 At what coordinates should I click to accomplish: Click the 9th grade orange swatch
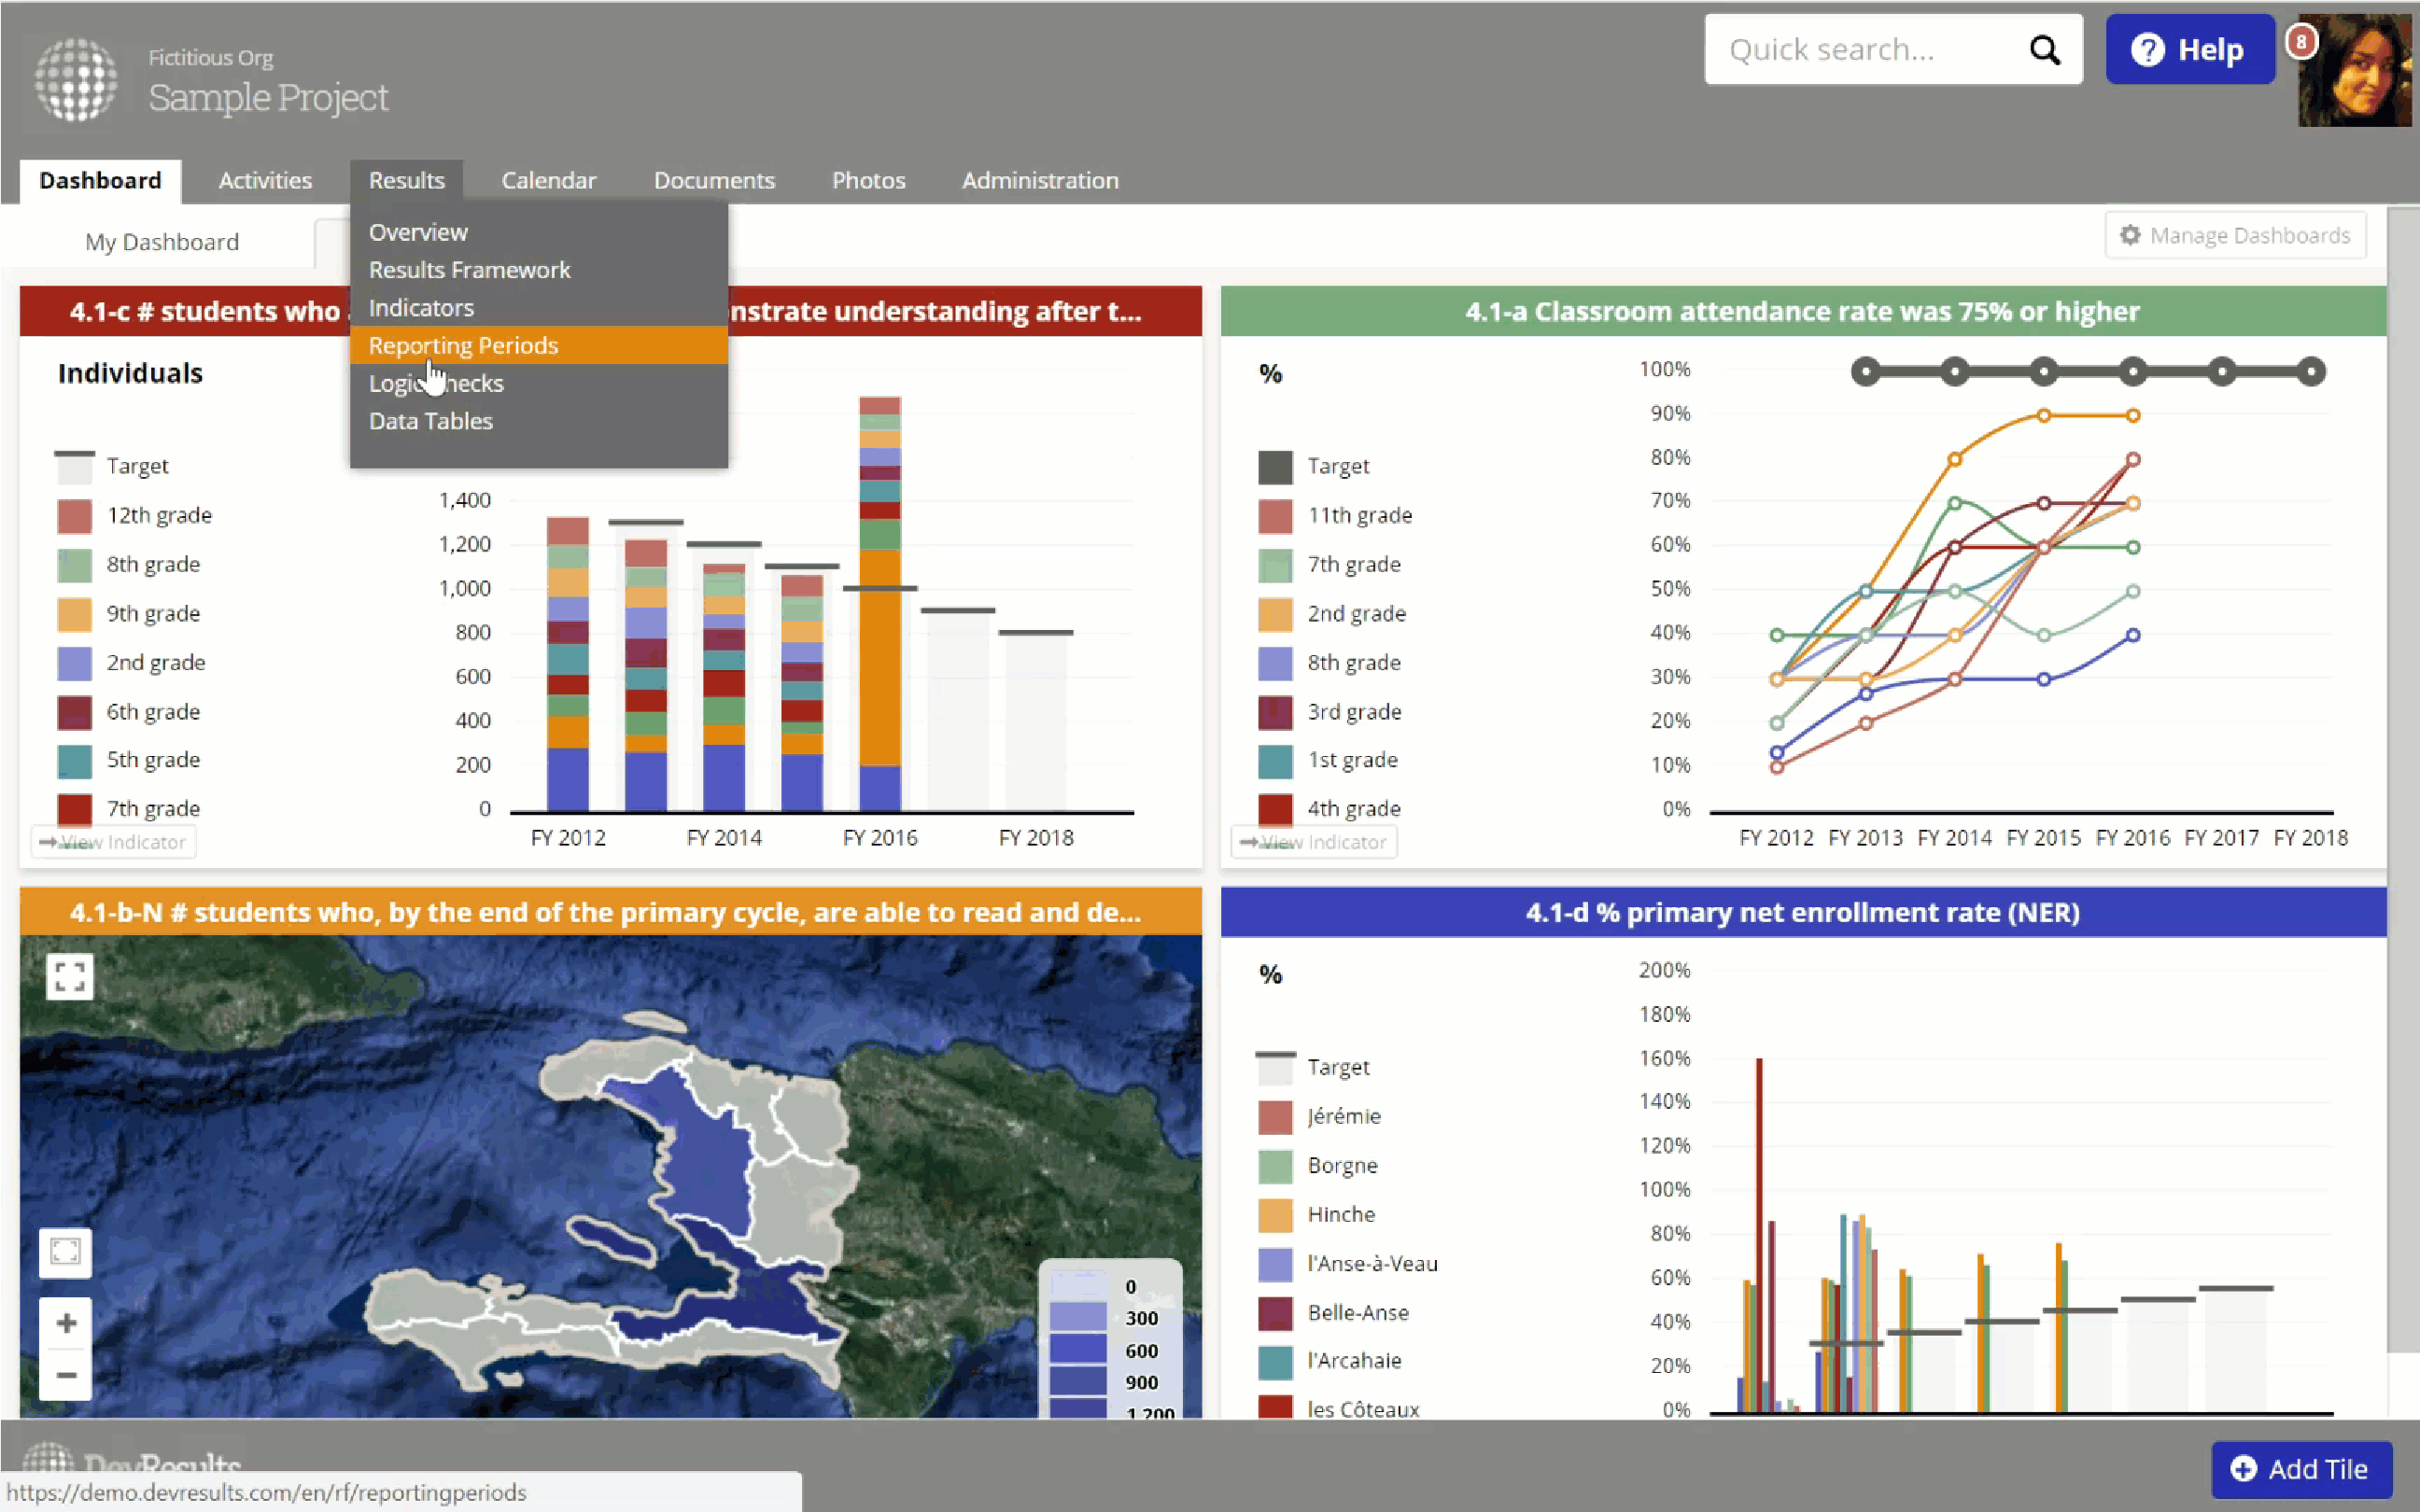[x=75, y=614]
